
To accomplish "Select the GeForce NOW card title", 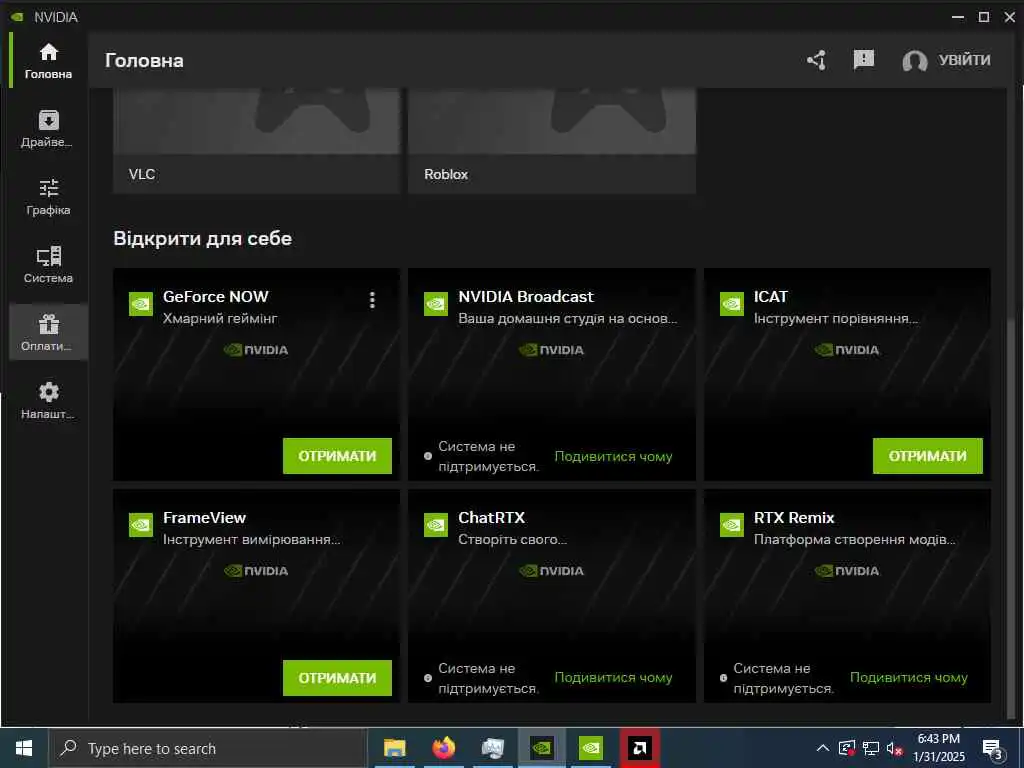I will click(x=216, y=296).
